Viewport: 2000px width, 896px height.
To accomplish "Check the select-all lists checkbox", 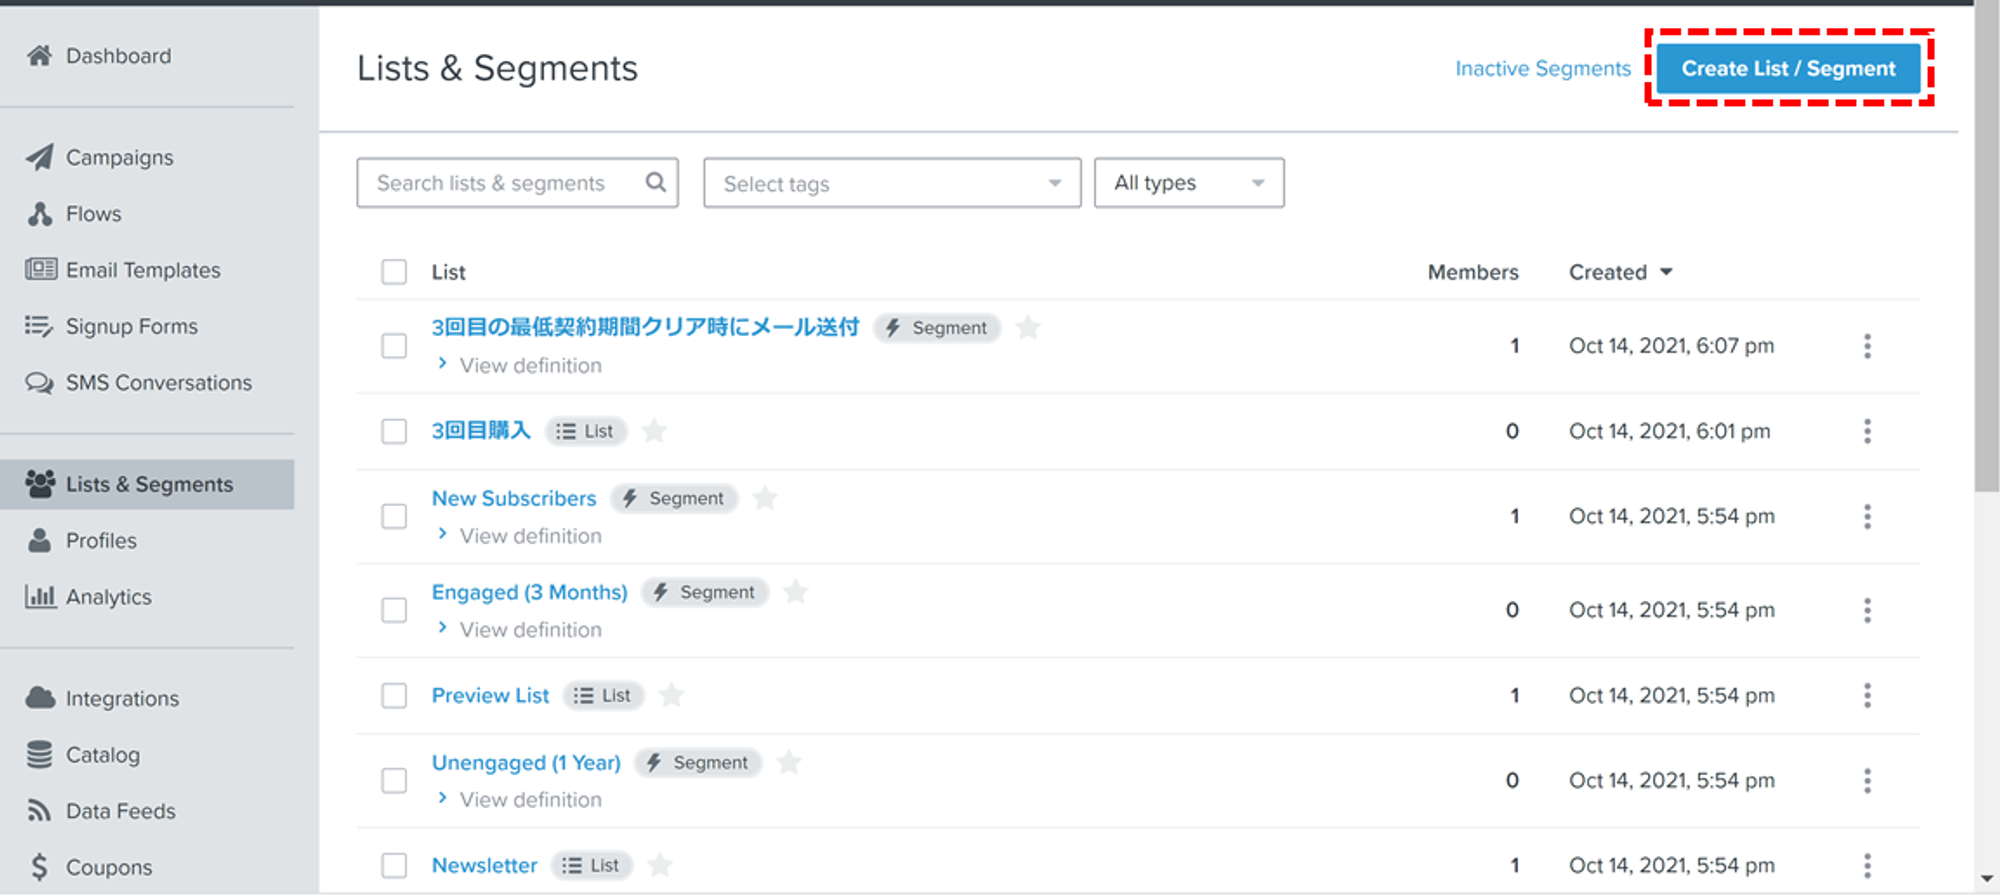I will coord(394,272).
